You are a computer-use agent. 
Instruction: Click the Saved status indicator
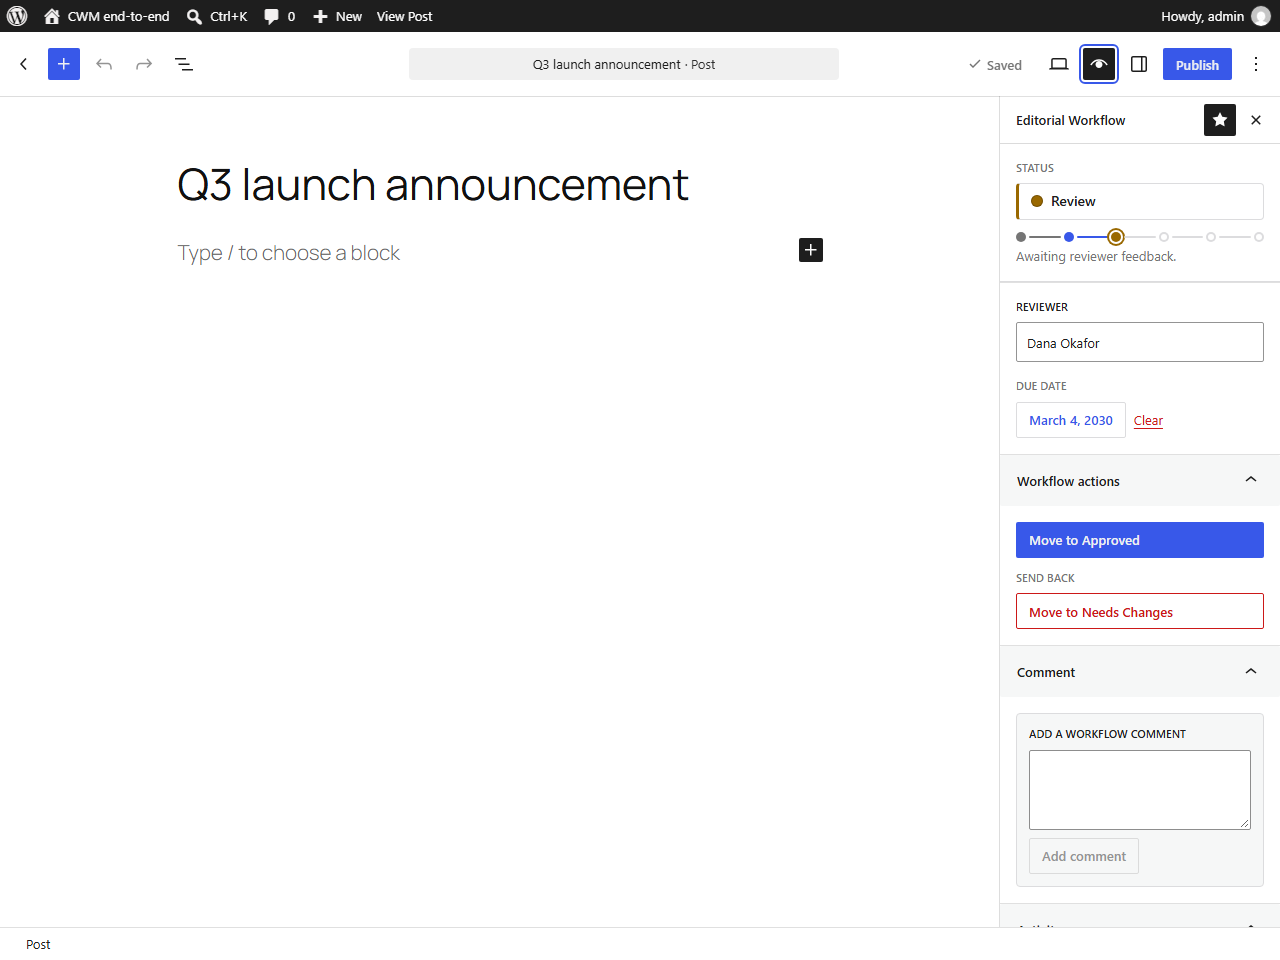(x=995, y=65)
